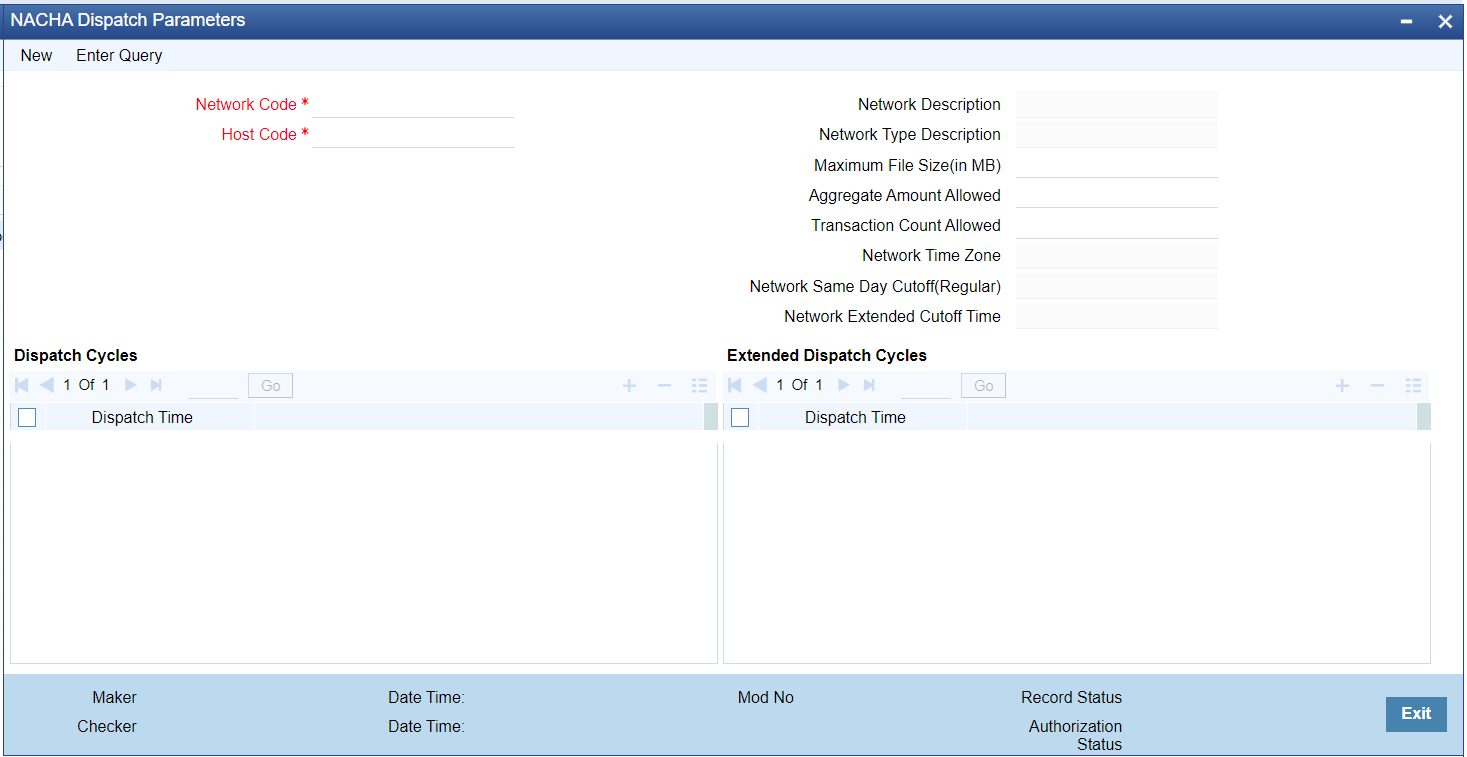Viewport: 1467px width, 757px height.
Task: Go to previous page in Dispatch Cycles
Action: pos(46,385)
